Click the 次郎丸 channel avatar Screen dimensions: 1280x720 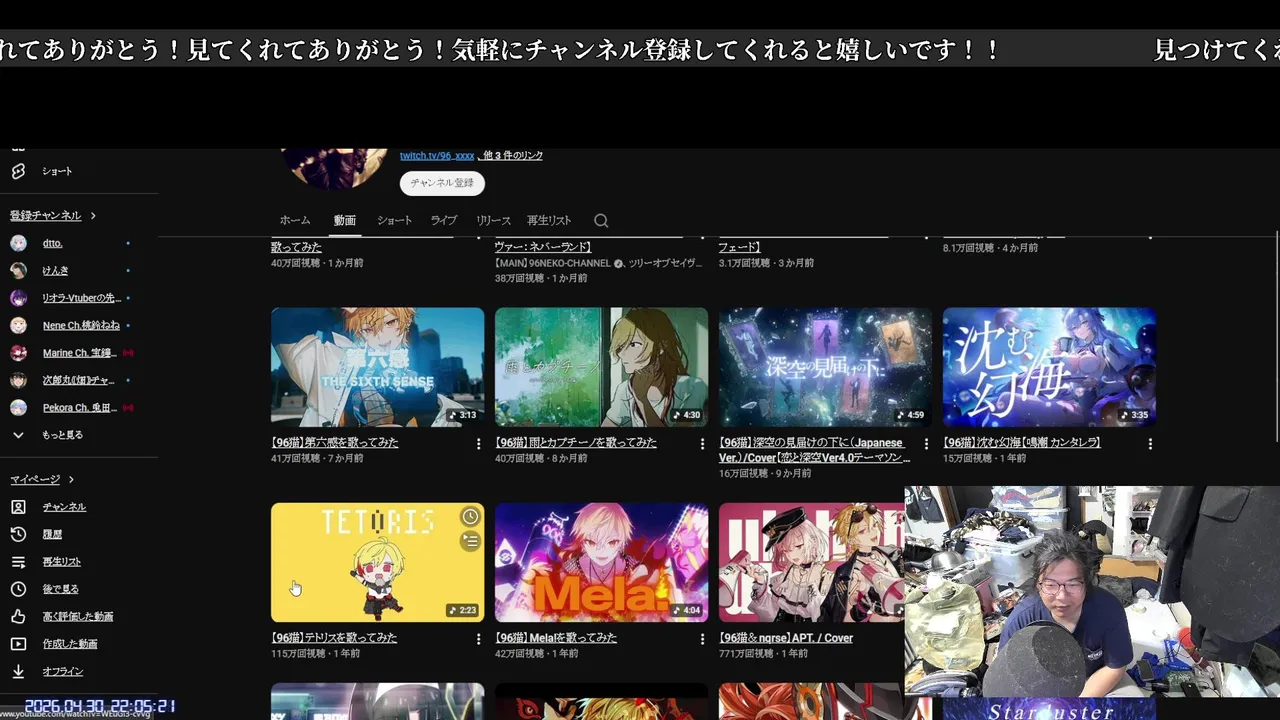tap(18, 380)
